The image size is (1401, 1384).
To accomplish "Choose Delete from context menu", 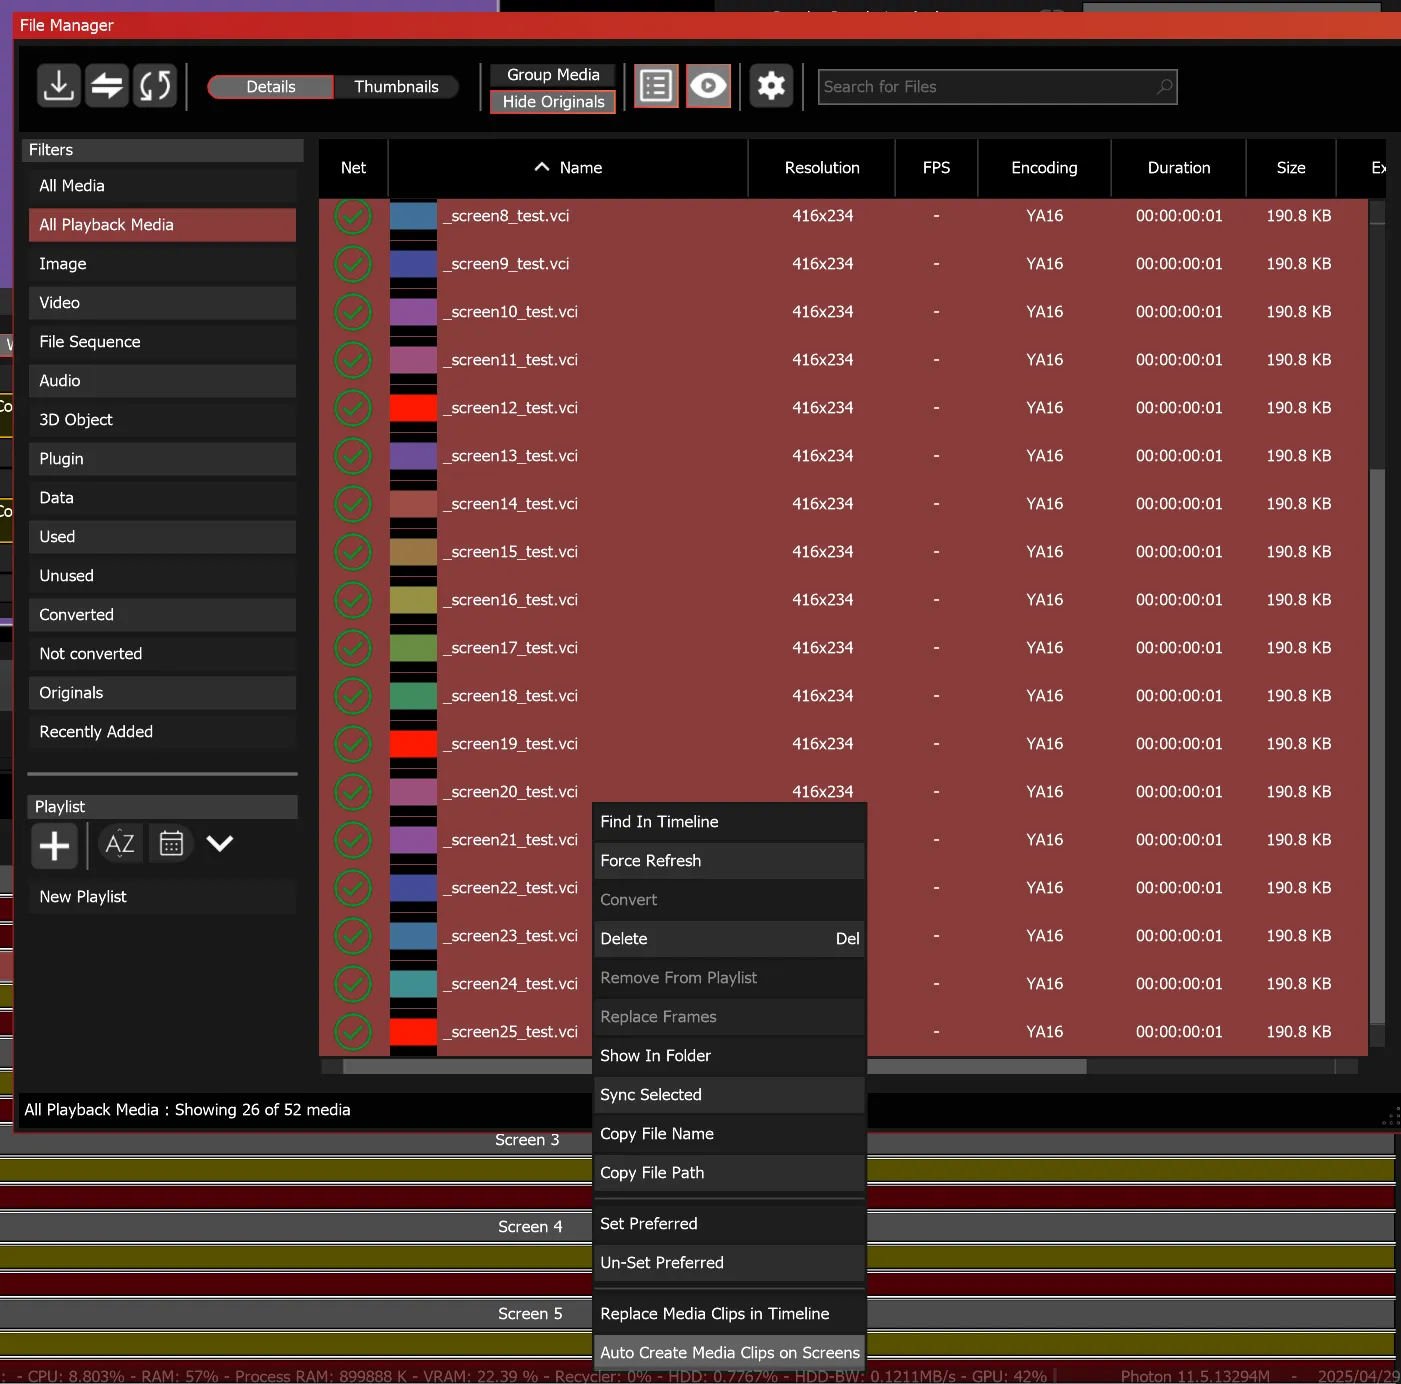I will (x=729, y=939).
